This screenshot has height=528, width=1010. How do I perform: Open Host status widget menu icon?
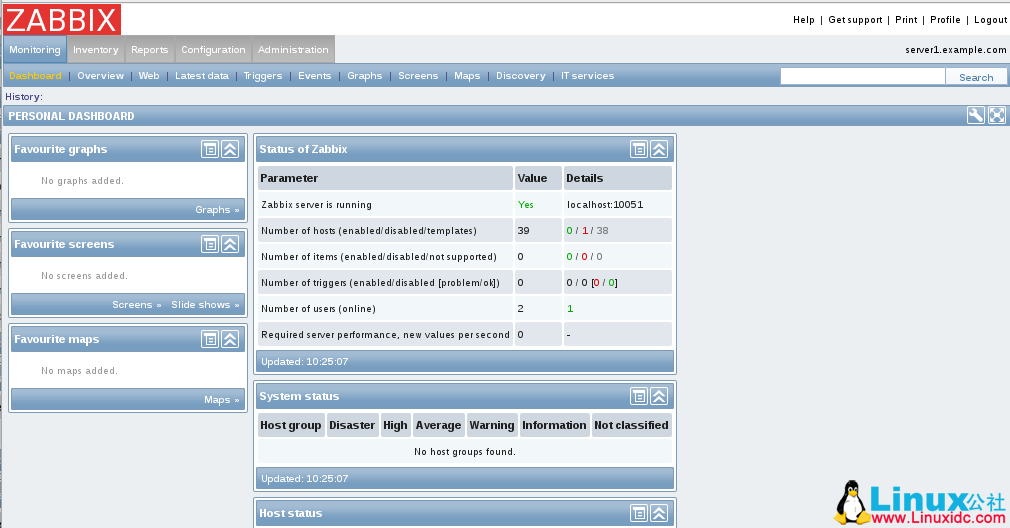(x=639, y=513)
